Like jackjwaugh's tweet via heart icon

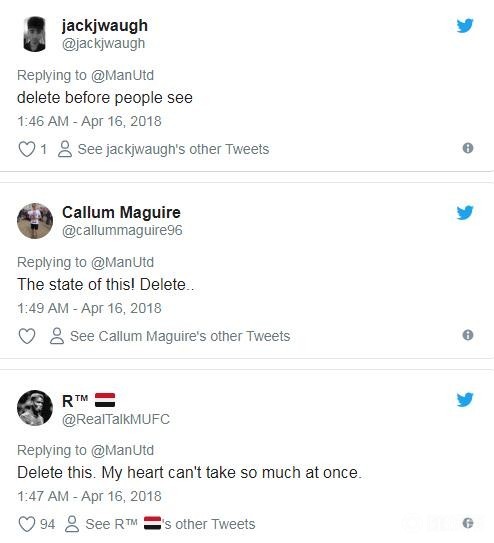(x=27, y=149)
